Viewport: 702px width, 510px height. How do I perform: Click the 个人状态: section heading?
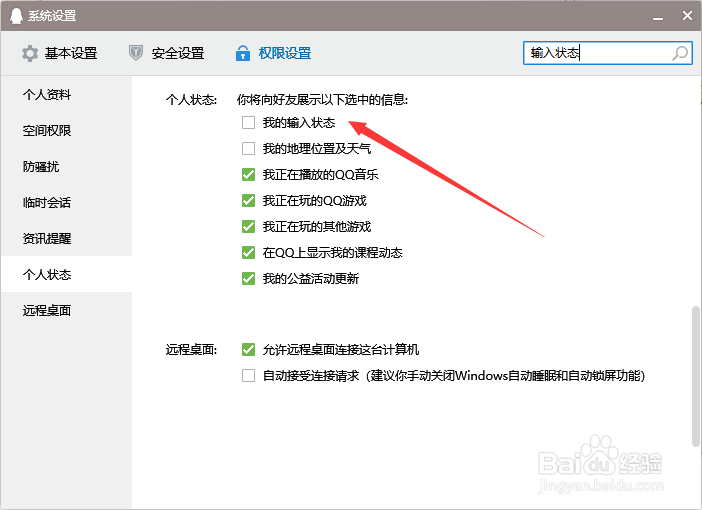tap(191, 99)
